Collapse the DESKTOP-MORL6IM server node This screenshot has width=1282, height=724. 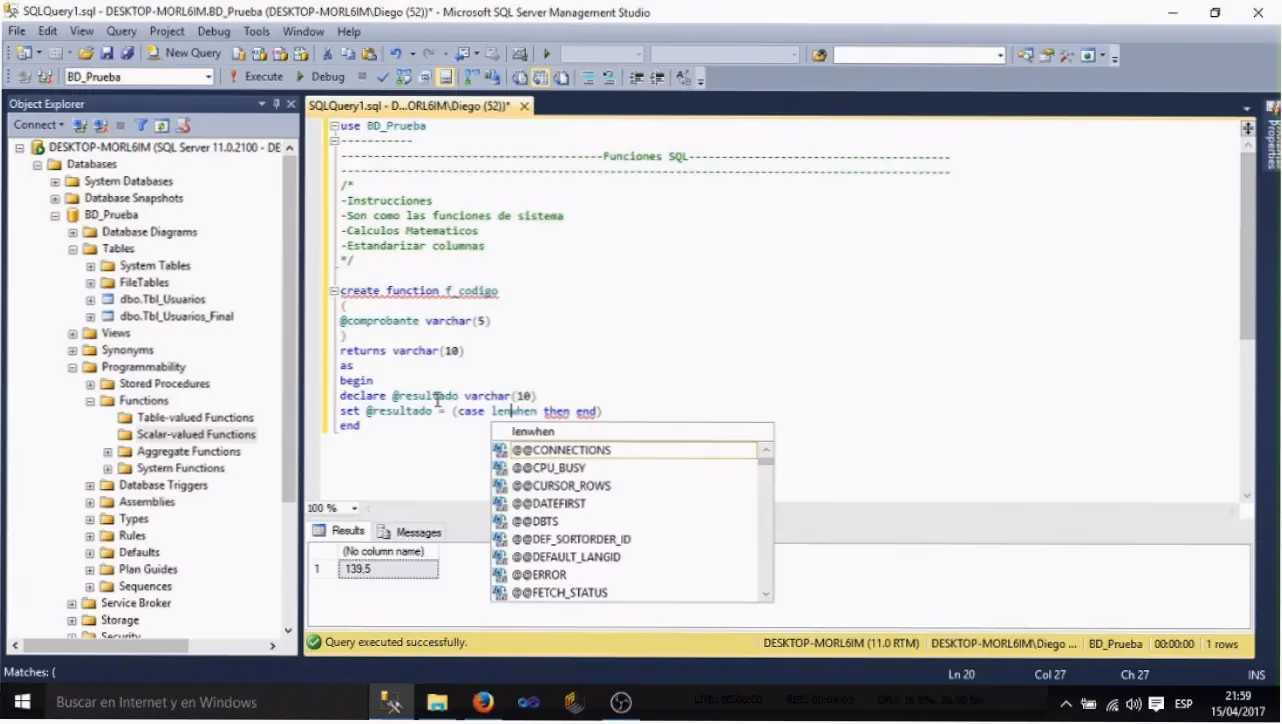click(19, 147)
